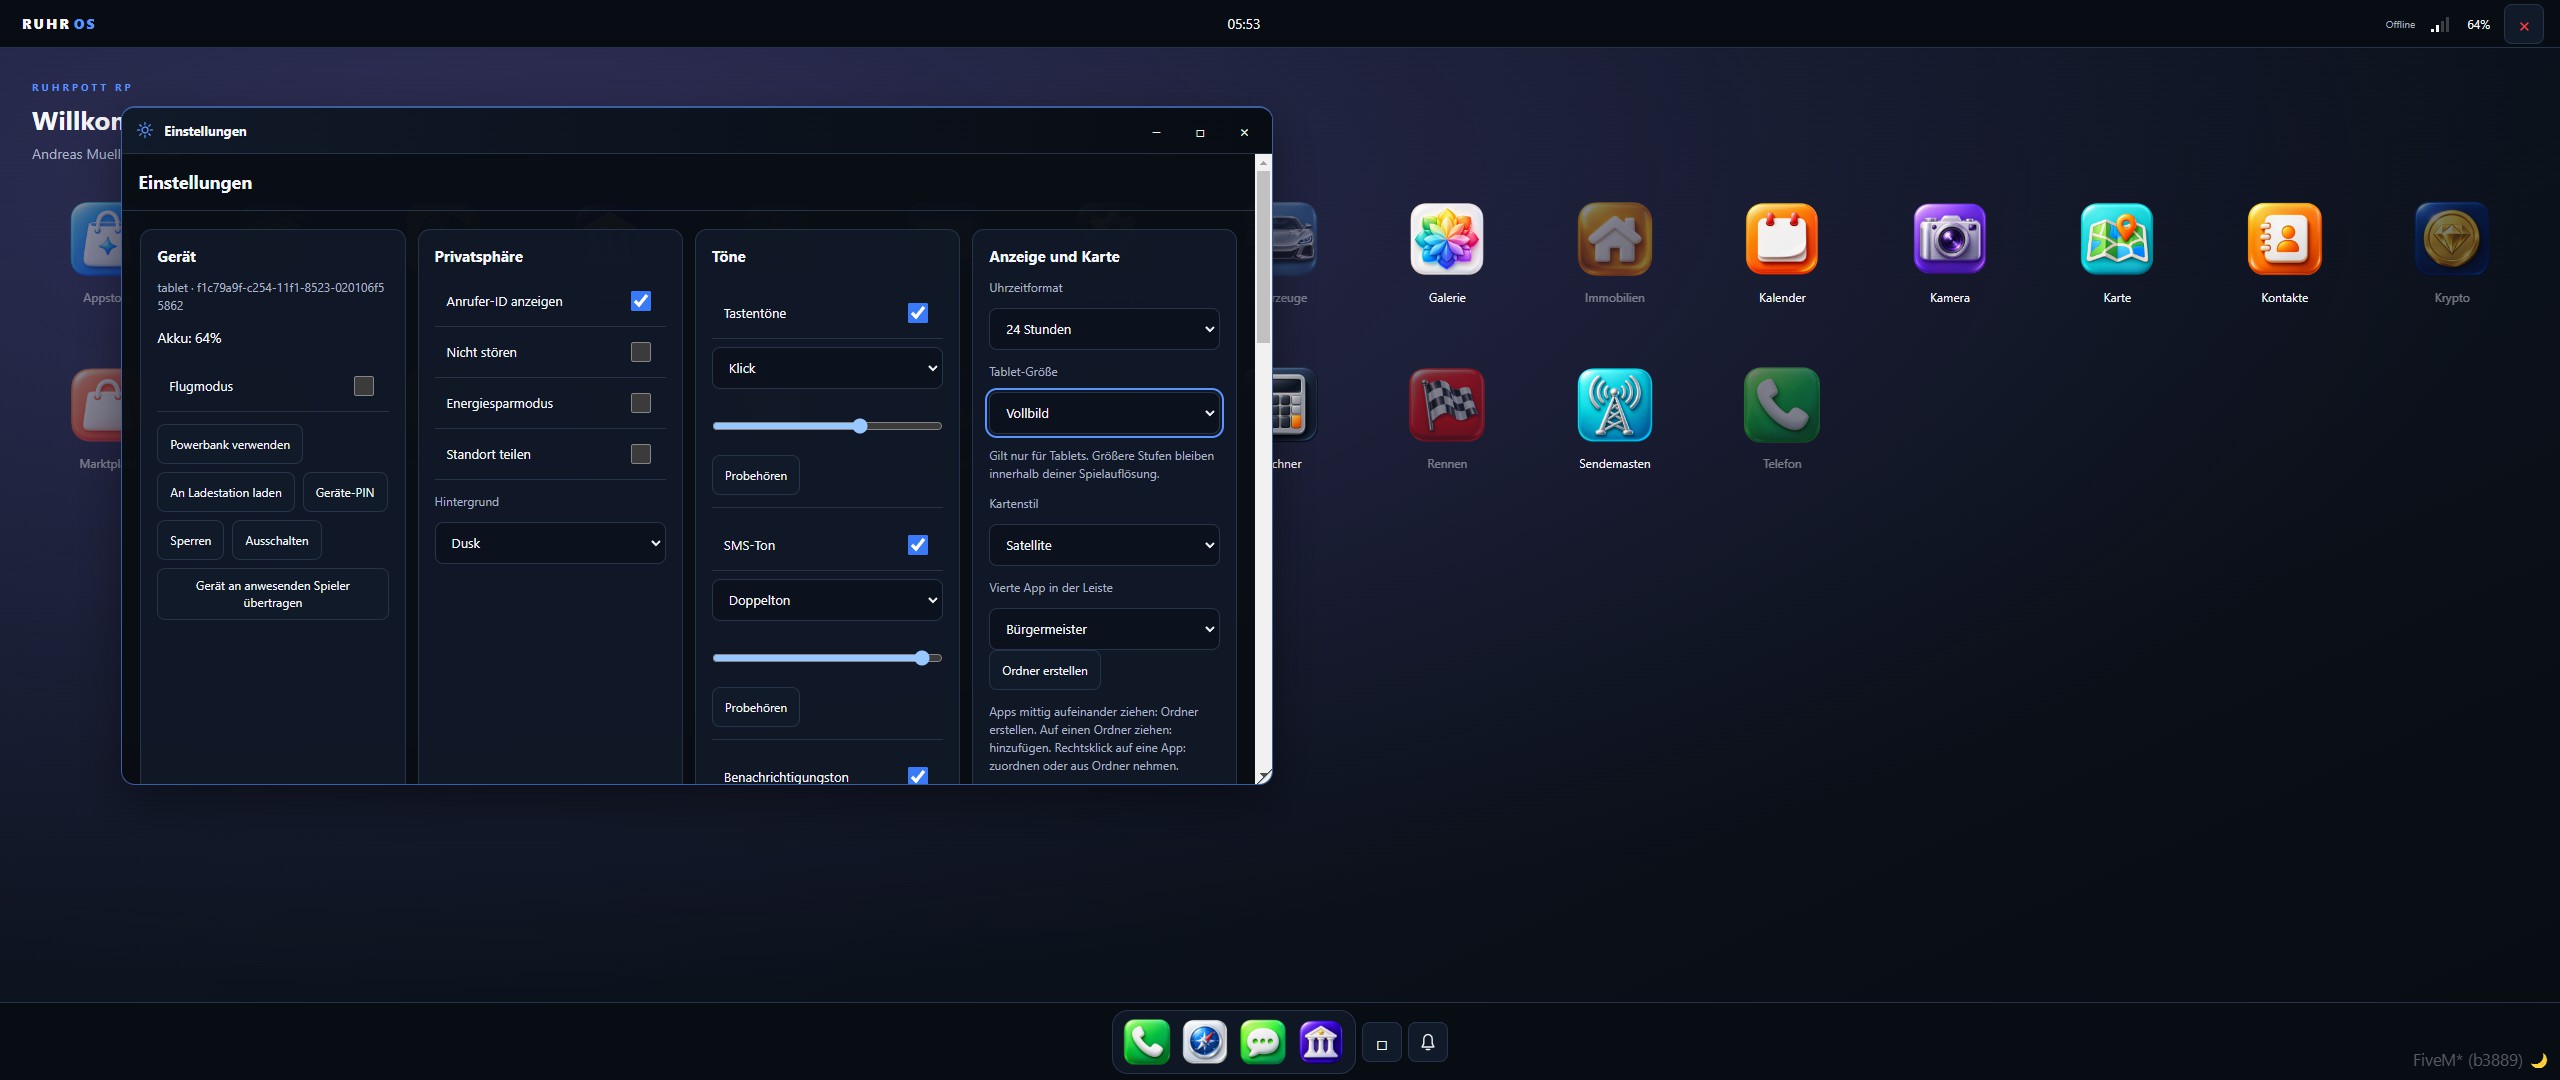Click the square overview button in the dock

point(1382,1043)
